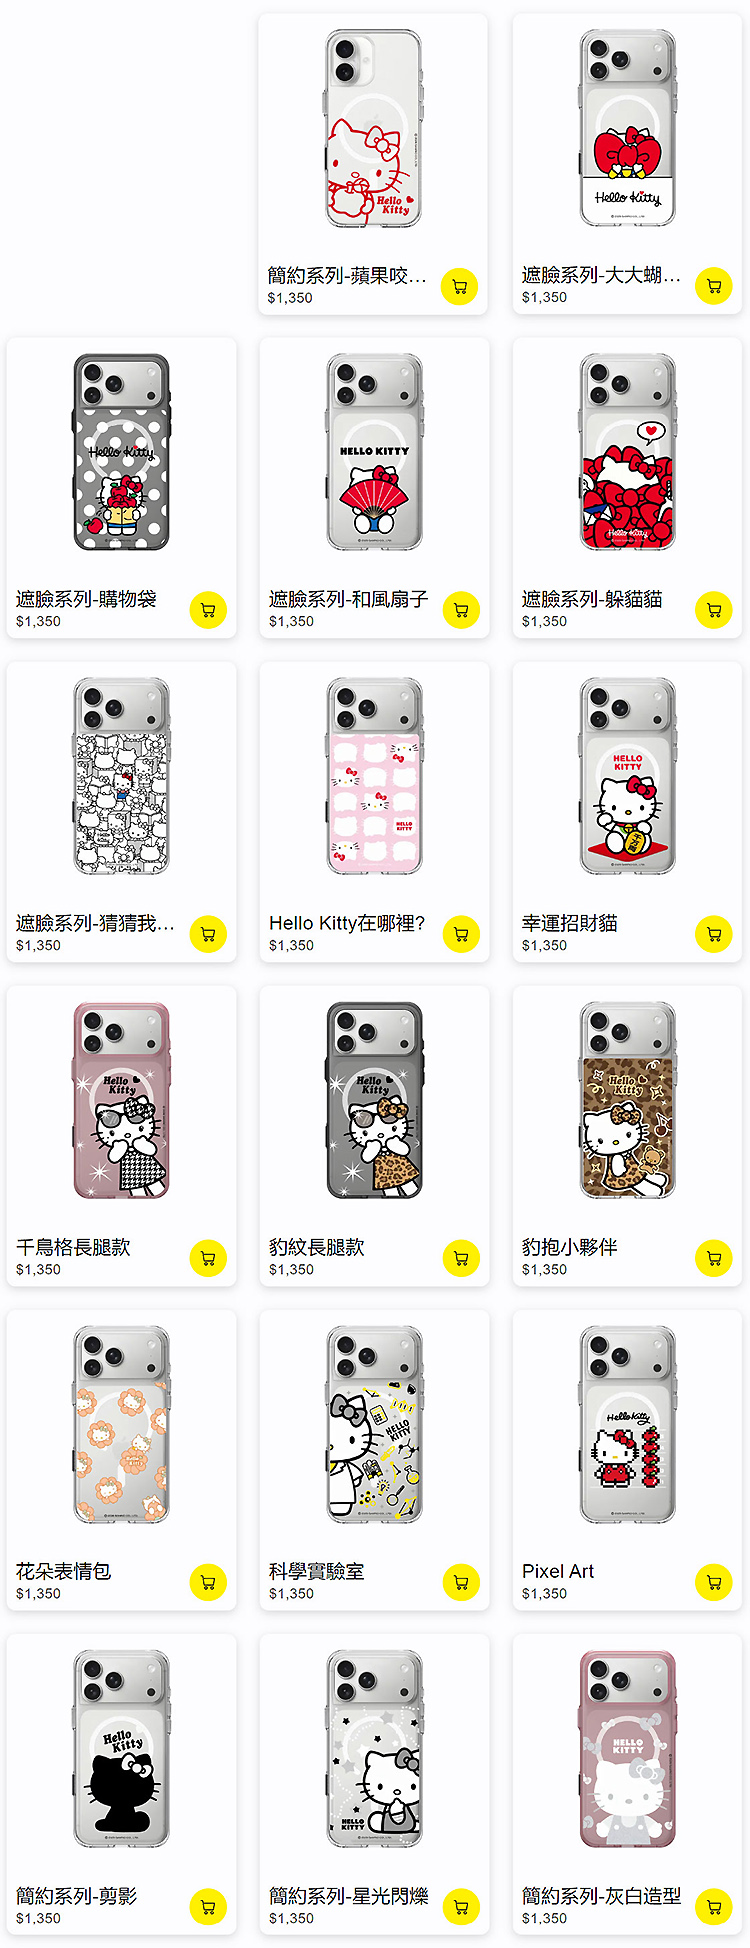This screenshot has height=1948, width=750.
Task: Add Pixel Art case to cart
Action: 714,1582
